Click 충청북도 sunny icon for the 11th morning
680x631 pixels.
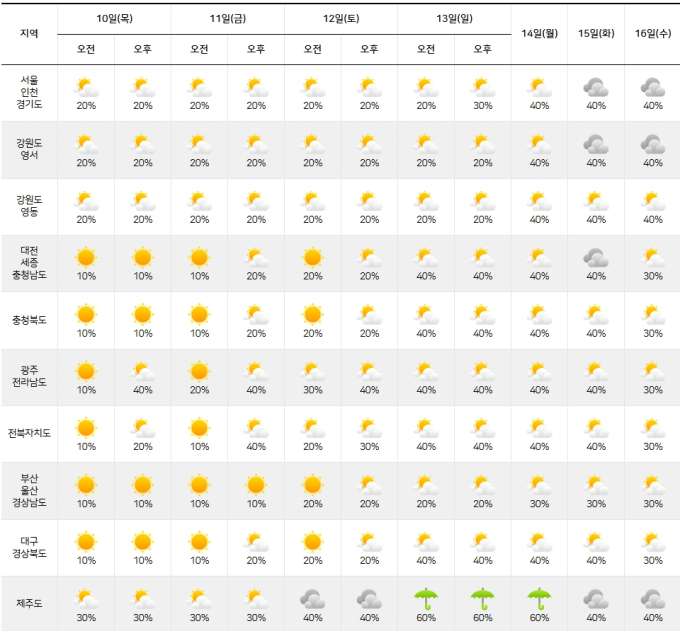coord(199,314)
